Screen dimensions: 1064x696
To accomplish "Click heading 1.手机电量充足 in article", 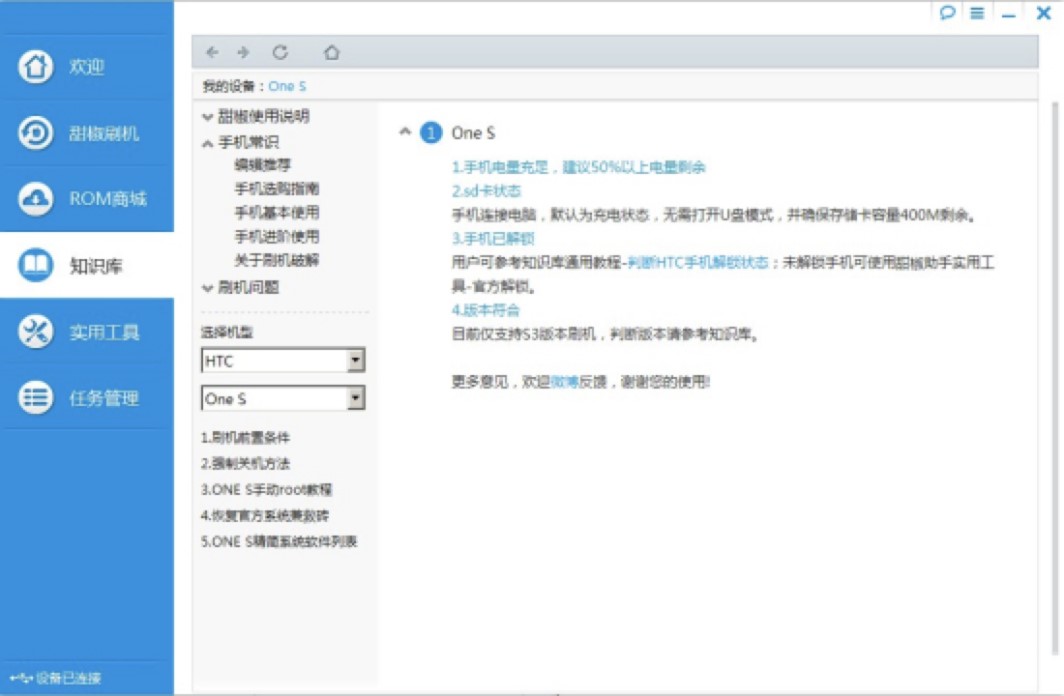I will tap(579, 167).
